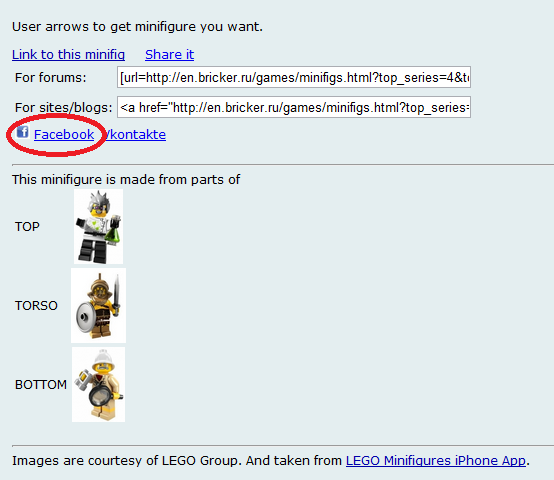The height and width of the screenshot is (480, 554).
Task: Open the Vkontakte share link
Action: click(x=136, y=135)
